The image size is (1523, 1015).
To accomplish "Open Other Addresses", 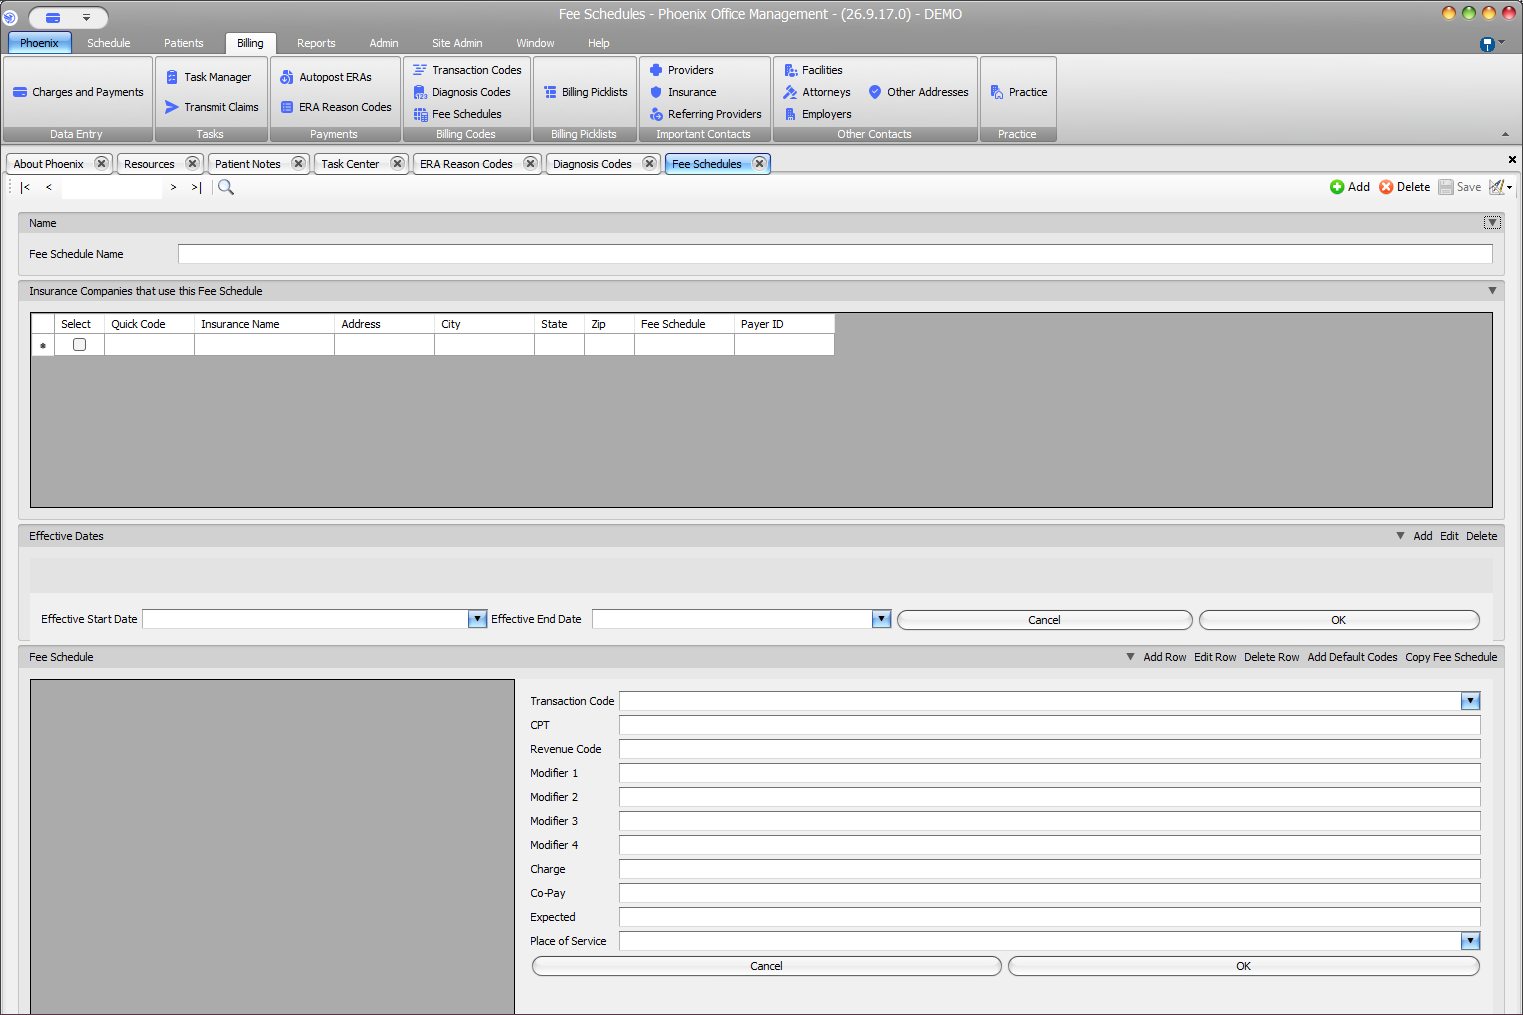I will coord(918,92).
